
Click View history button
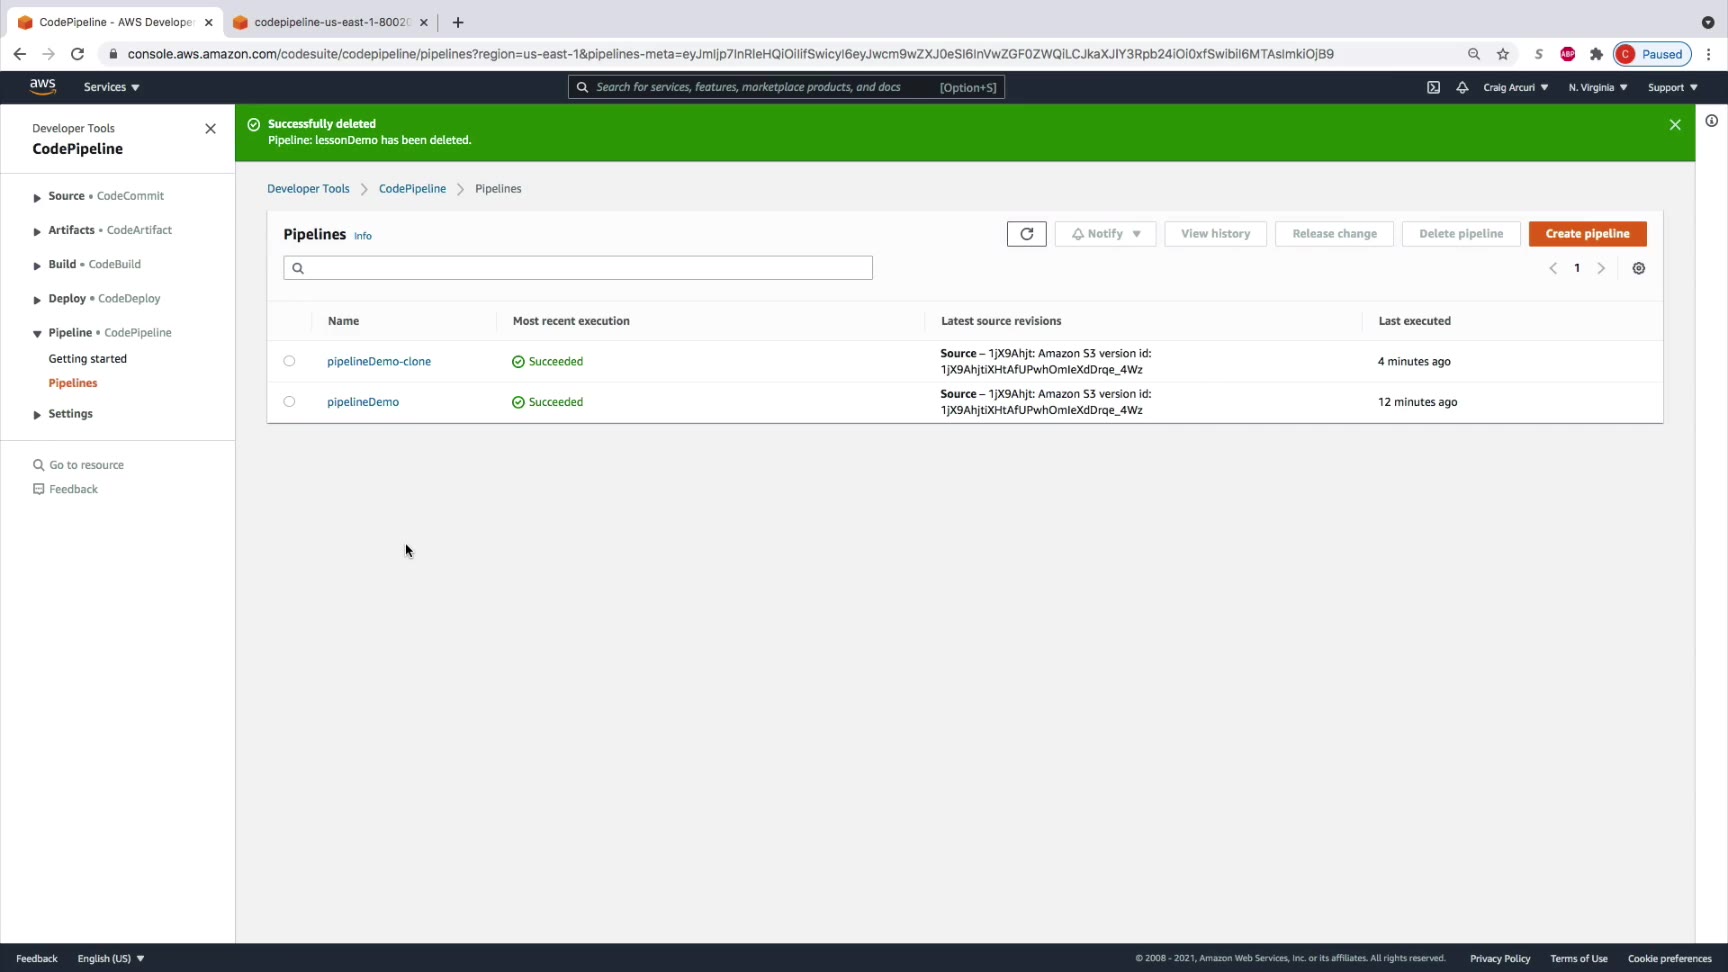point(1215,234)
